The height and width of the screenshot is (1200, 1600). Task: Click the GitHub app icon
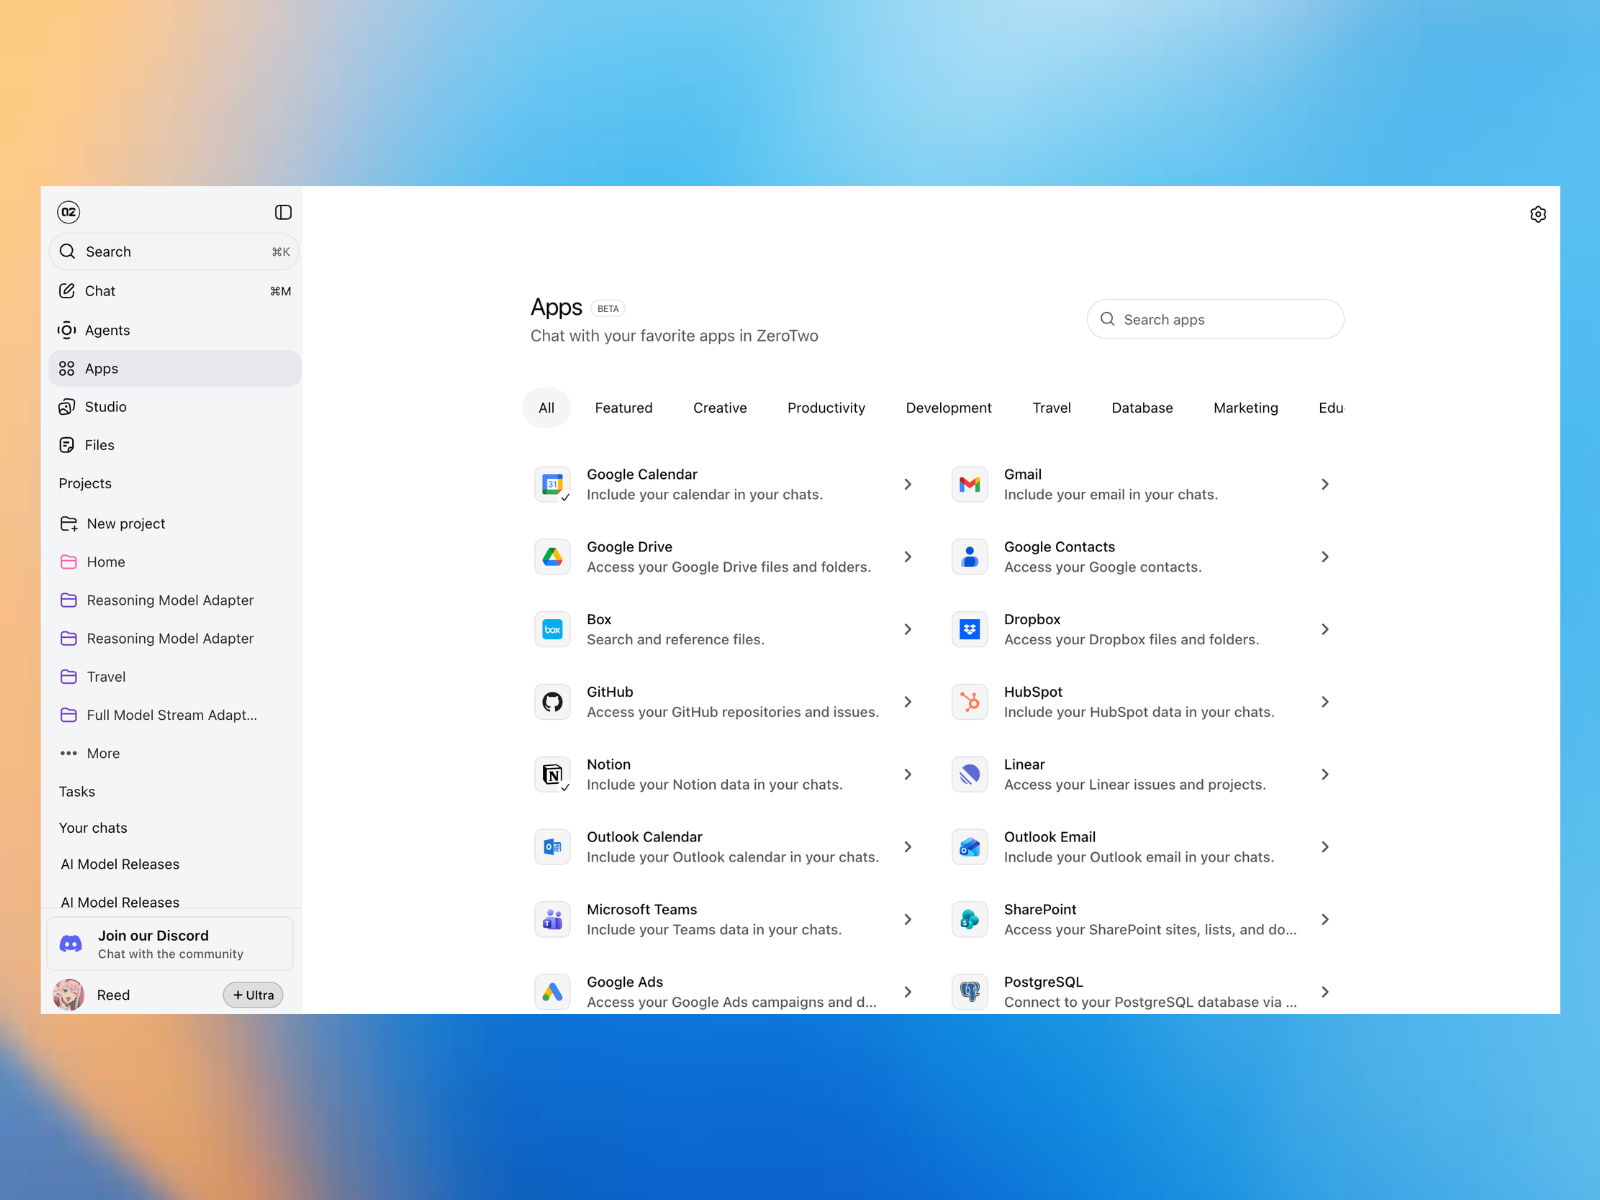[x=552, y=702]
